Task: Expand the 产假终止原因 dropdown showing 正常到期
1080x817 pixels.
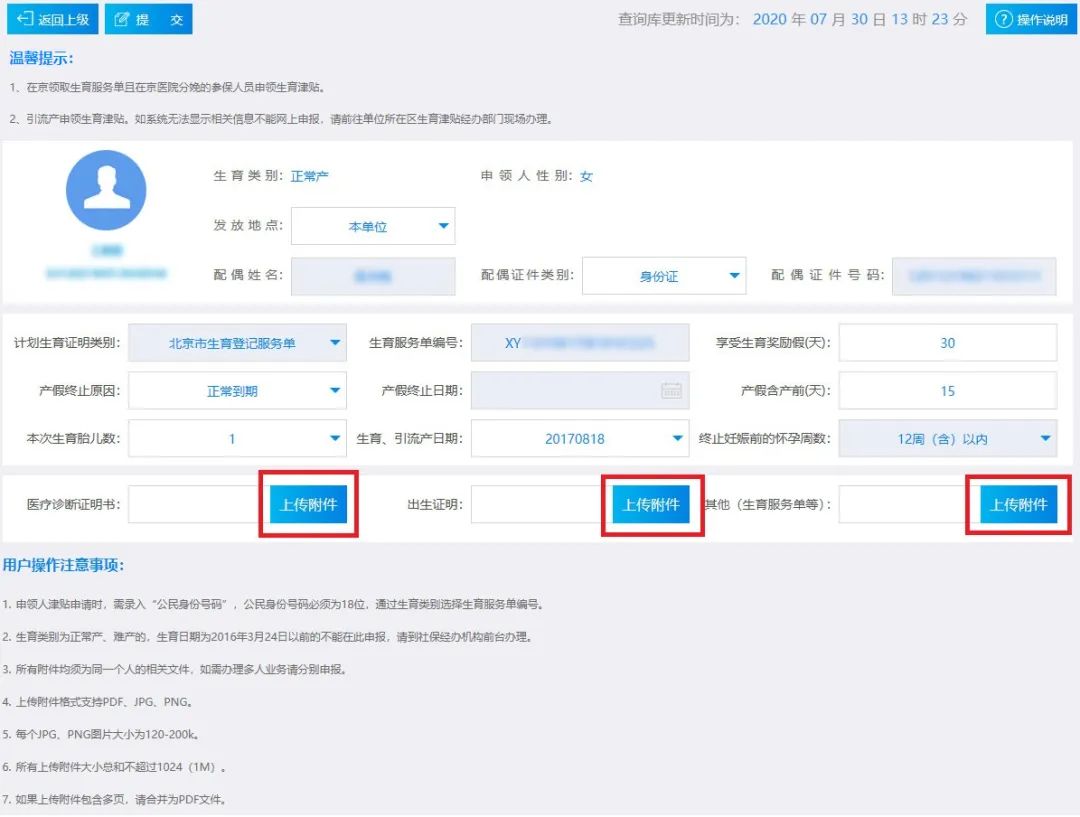Action: point(237,391)
